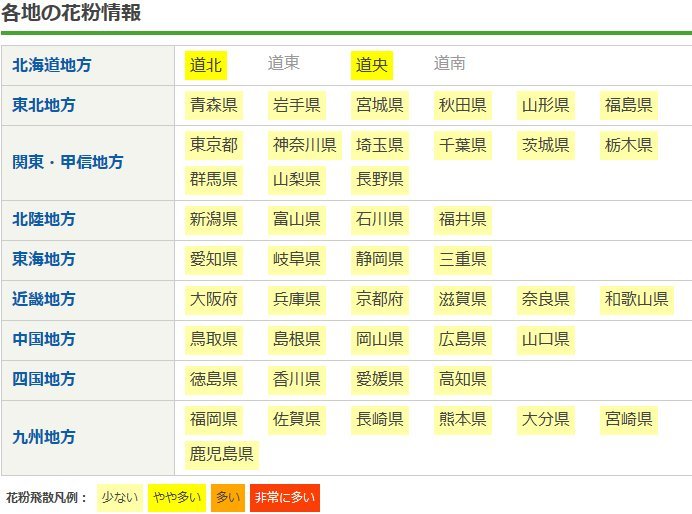Image resolution: width=692 pixels, height=514 pixels.
Task: Select 東京都 in the Kanto region
Action: [x=214, y=145]
